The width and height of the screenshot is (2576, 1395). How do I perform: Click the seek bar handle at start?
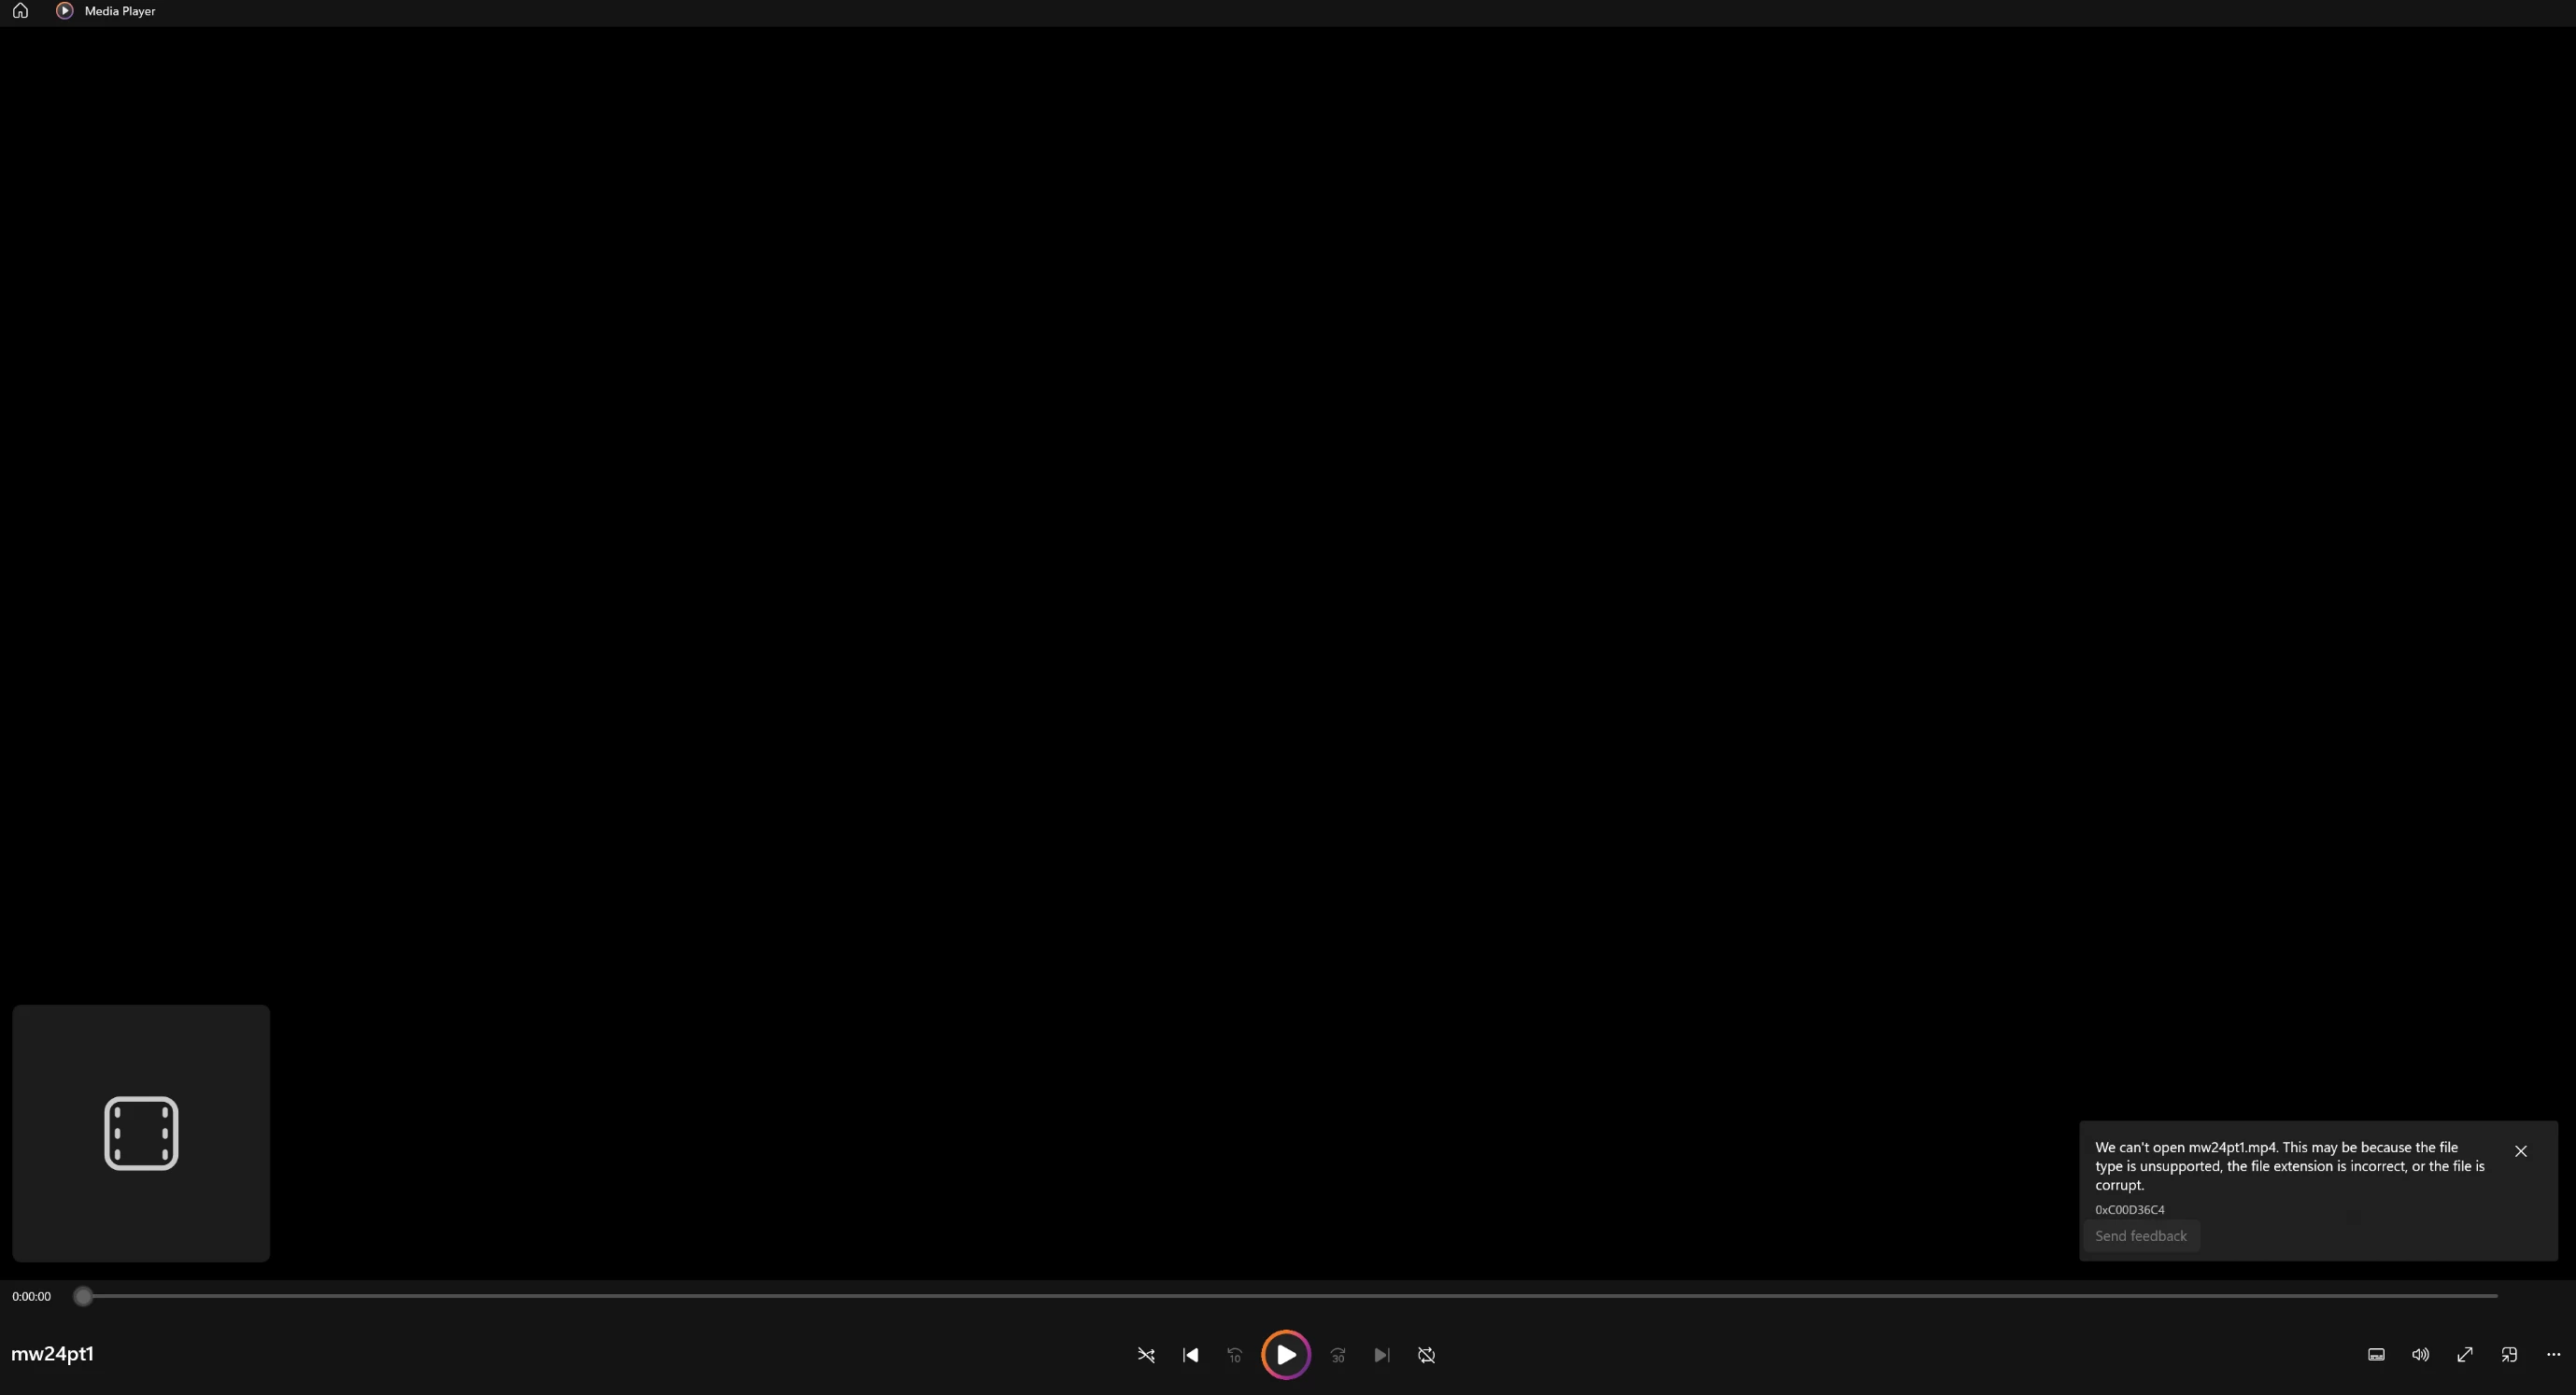point(83,1296)
